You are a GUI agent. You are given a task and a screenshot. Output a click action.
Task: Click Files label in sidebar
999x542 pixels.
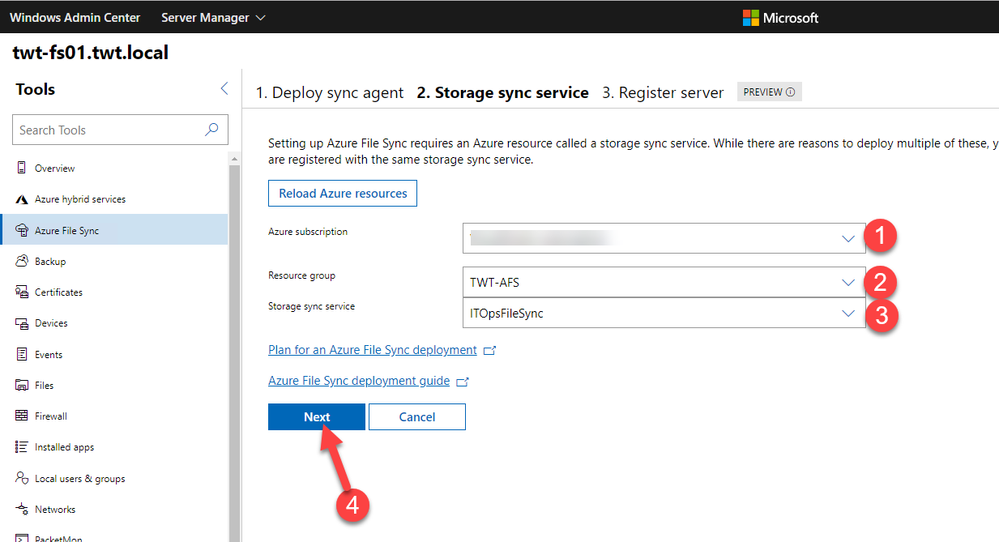44,385
